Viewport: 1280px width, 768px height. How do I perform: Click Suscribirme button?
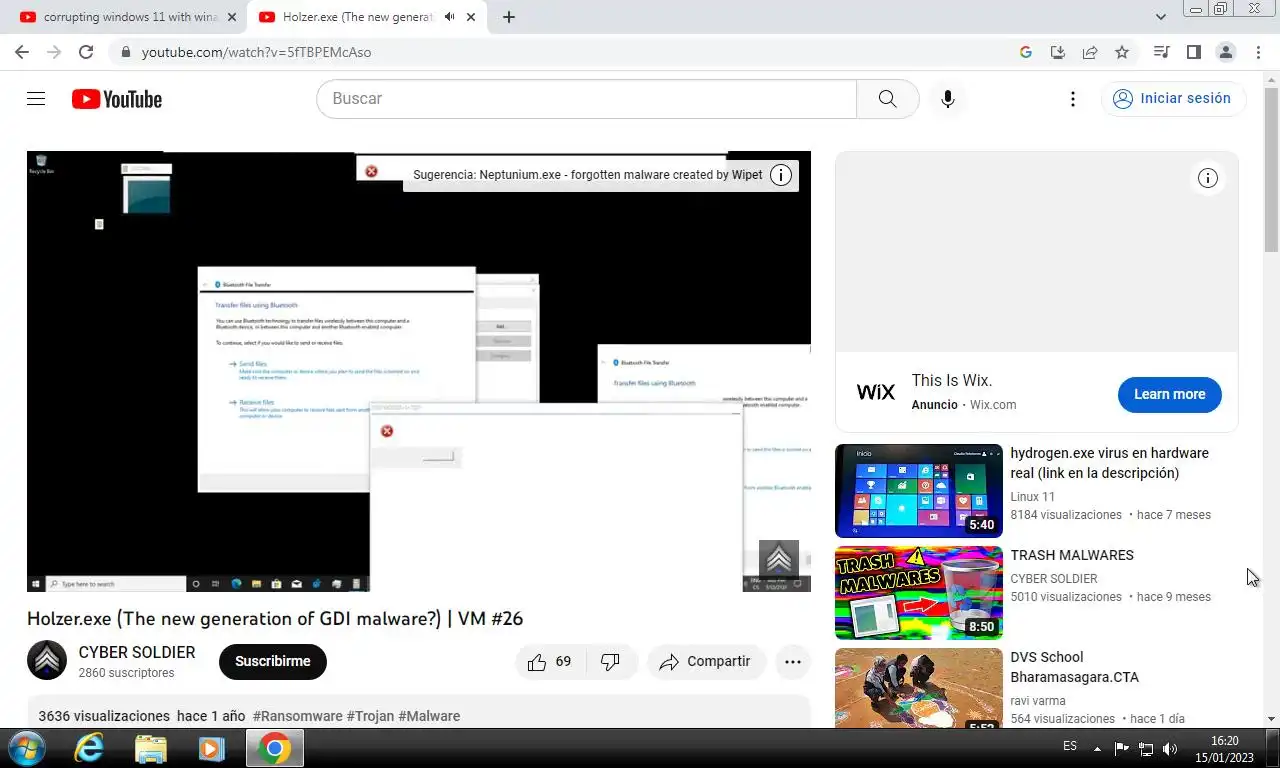pyautogui.click(x=273, y=661)
